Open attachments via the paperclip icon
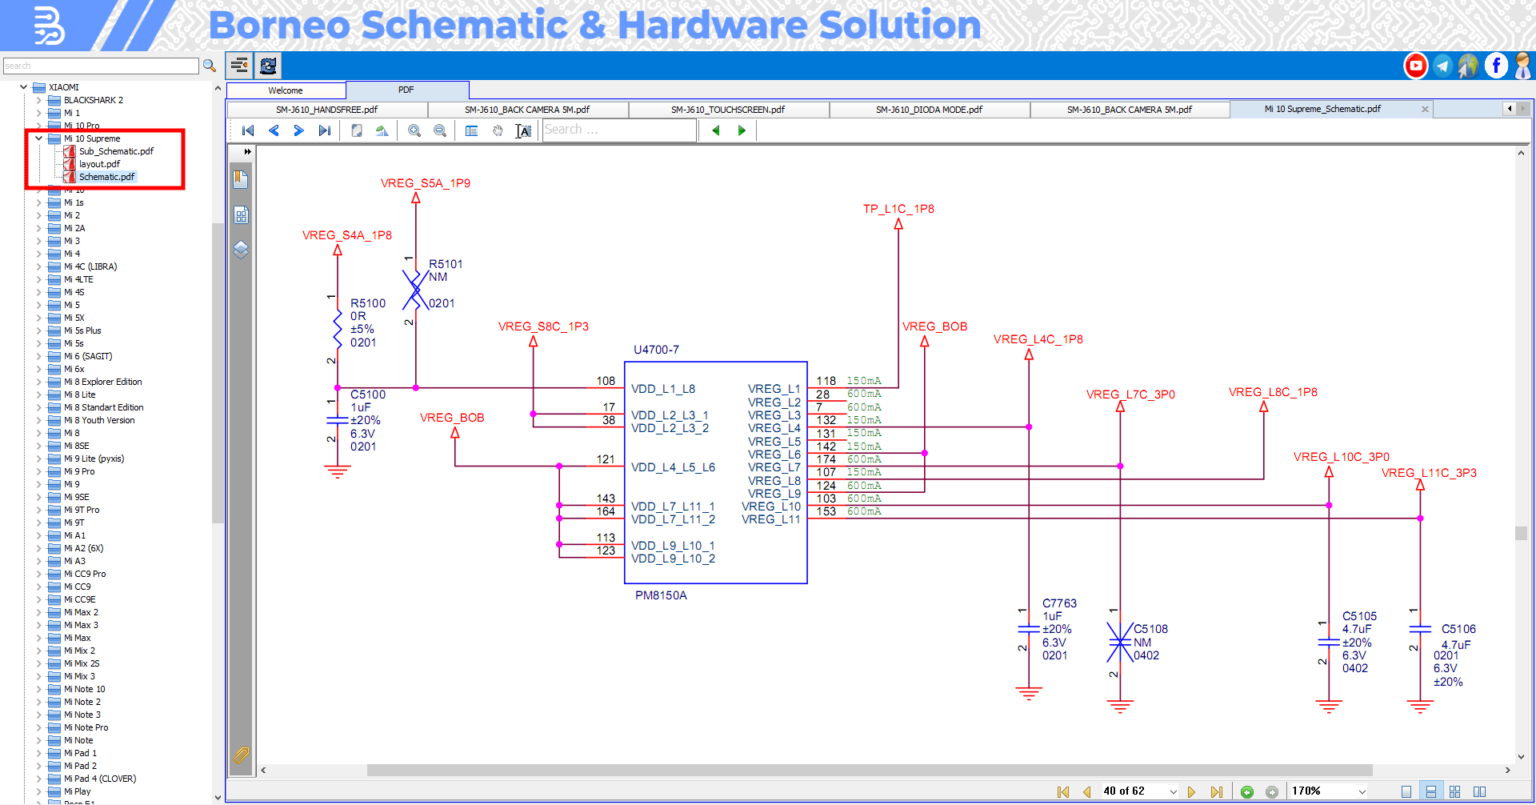1536x805 pixels. (240, 756)
